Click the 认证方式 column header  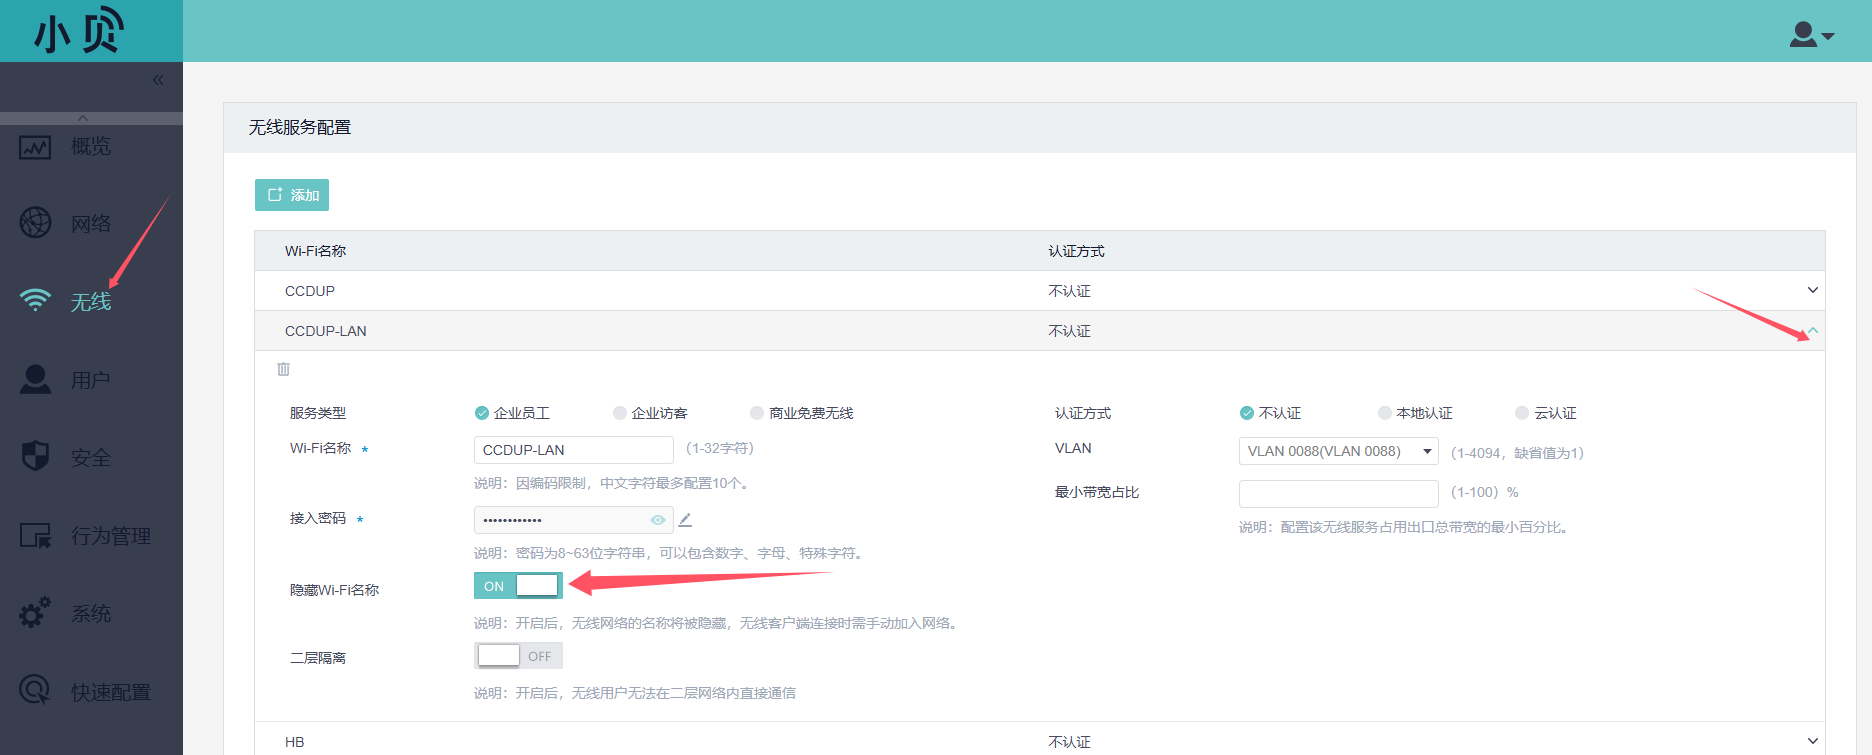tap(1076, 251)
